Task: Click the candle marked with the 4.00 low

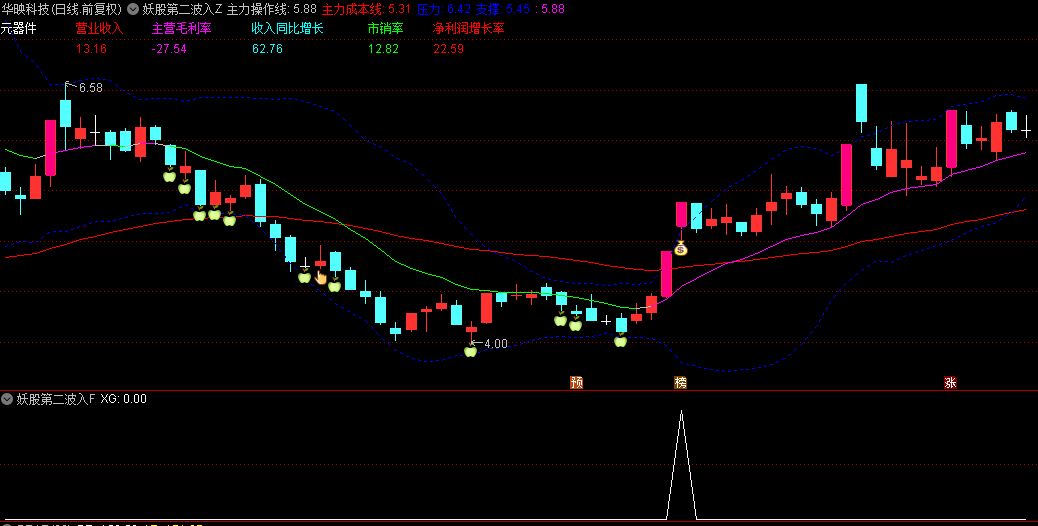Action: 471,329
